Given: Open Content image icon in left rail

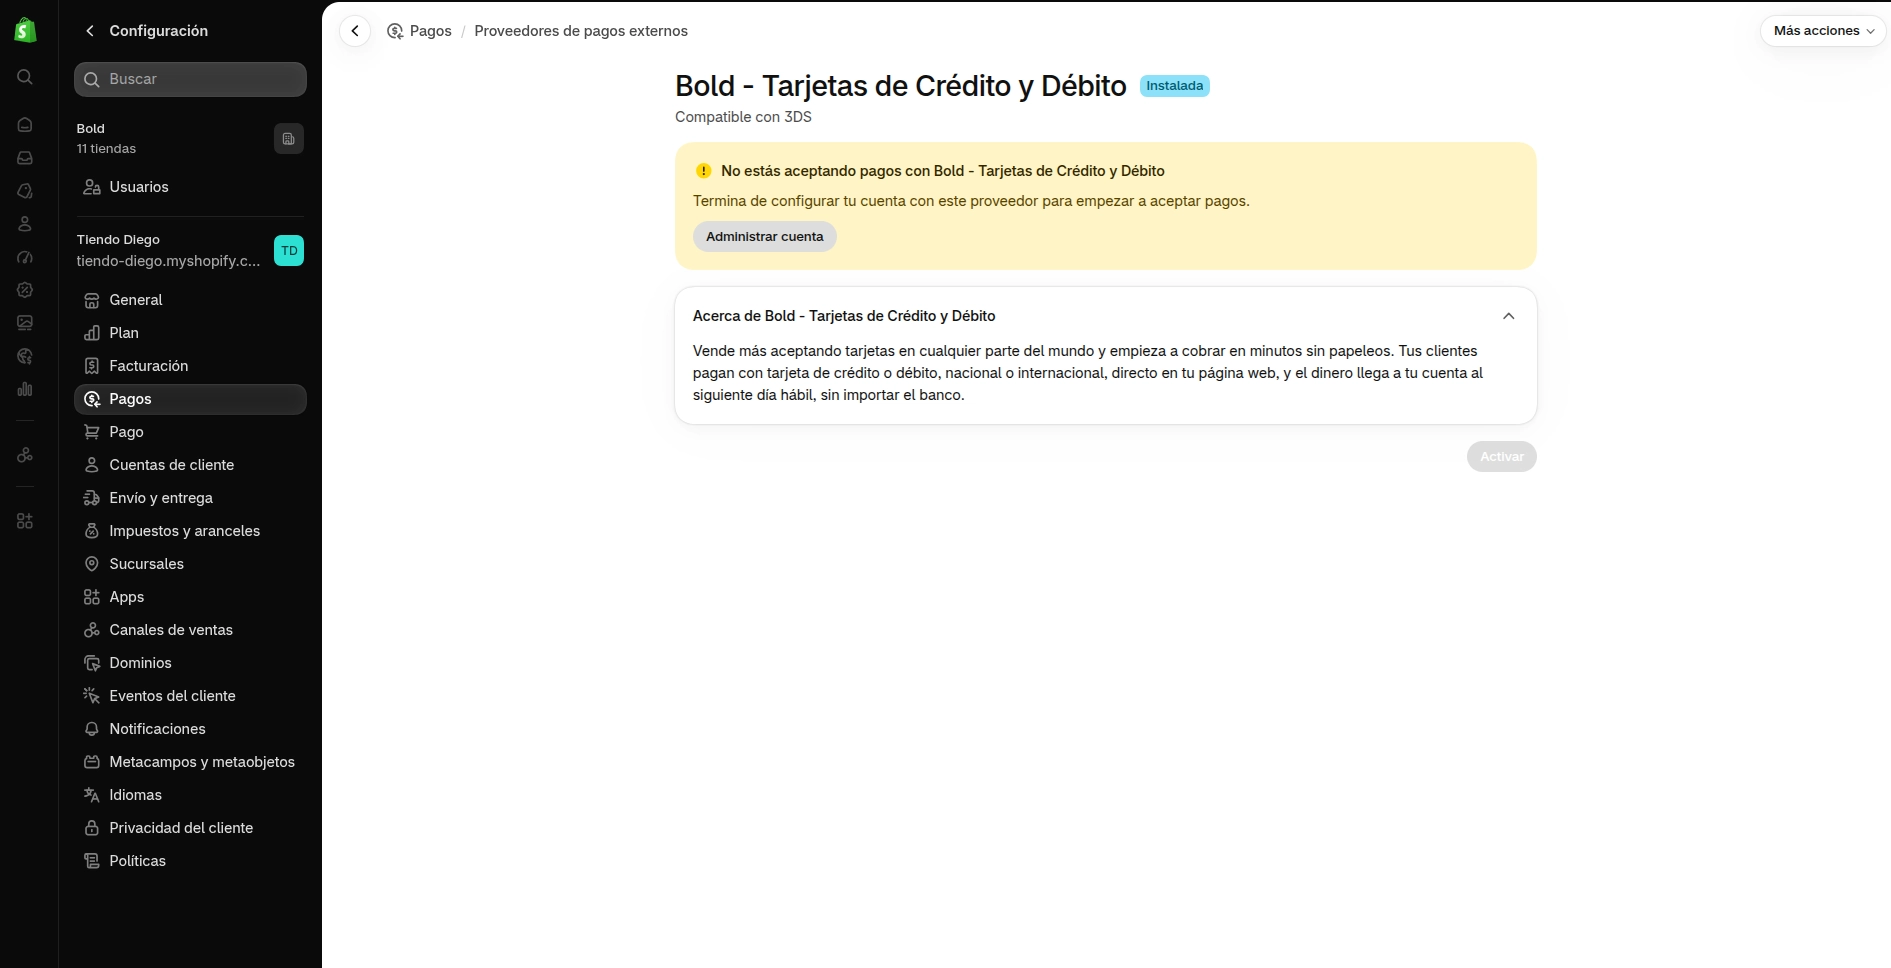Looking at the screenshot, I should [x=25, y=323].
